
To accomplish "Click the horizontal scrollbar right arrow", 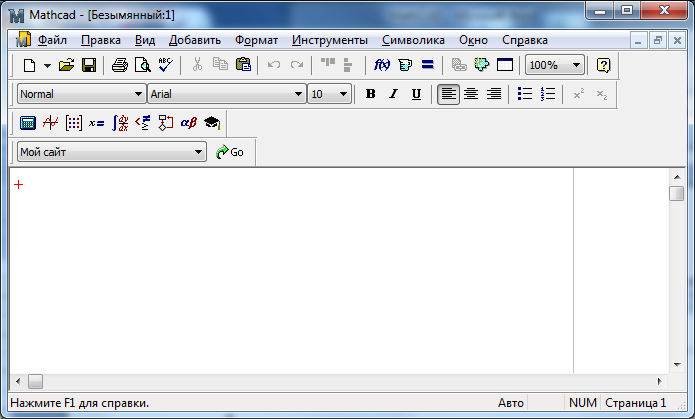I will 660,381.
